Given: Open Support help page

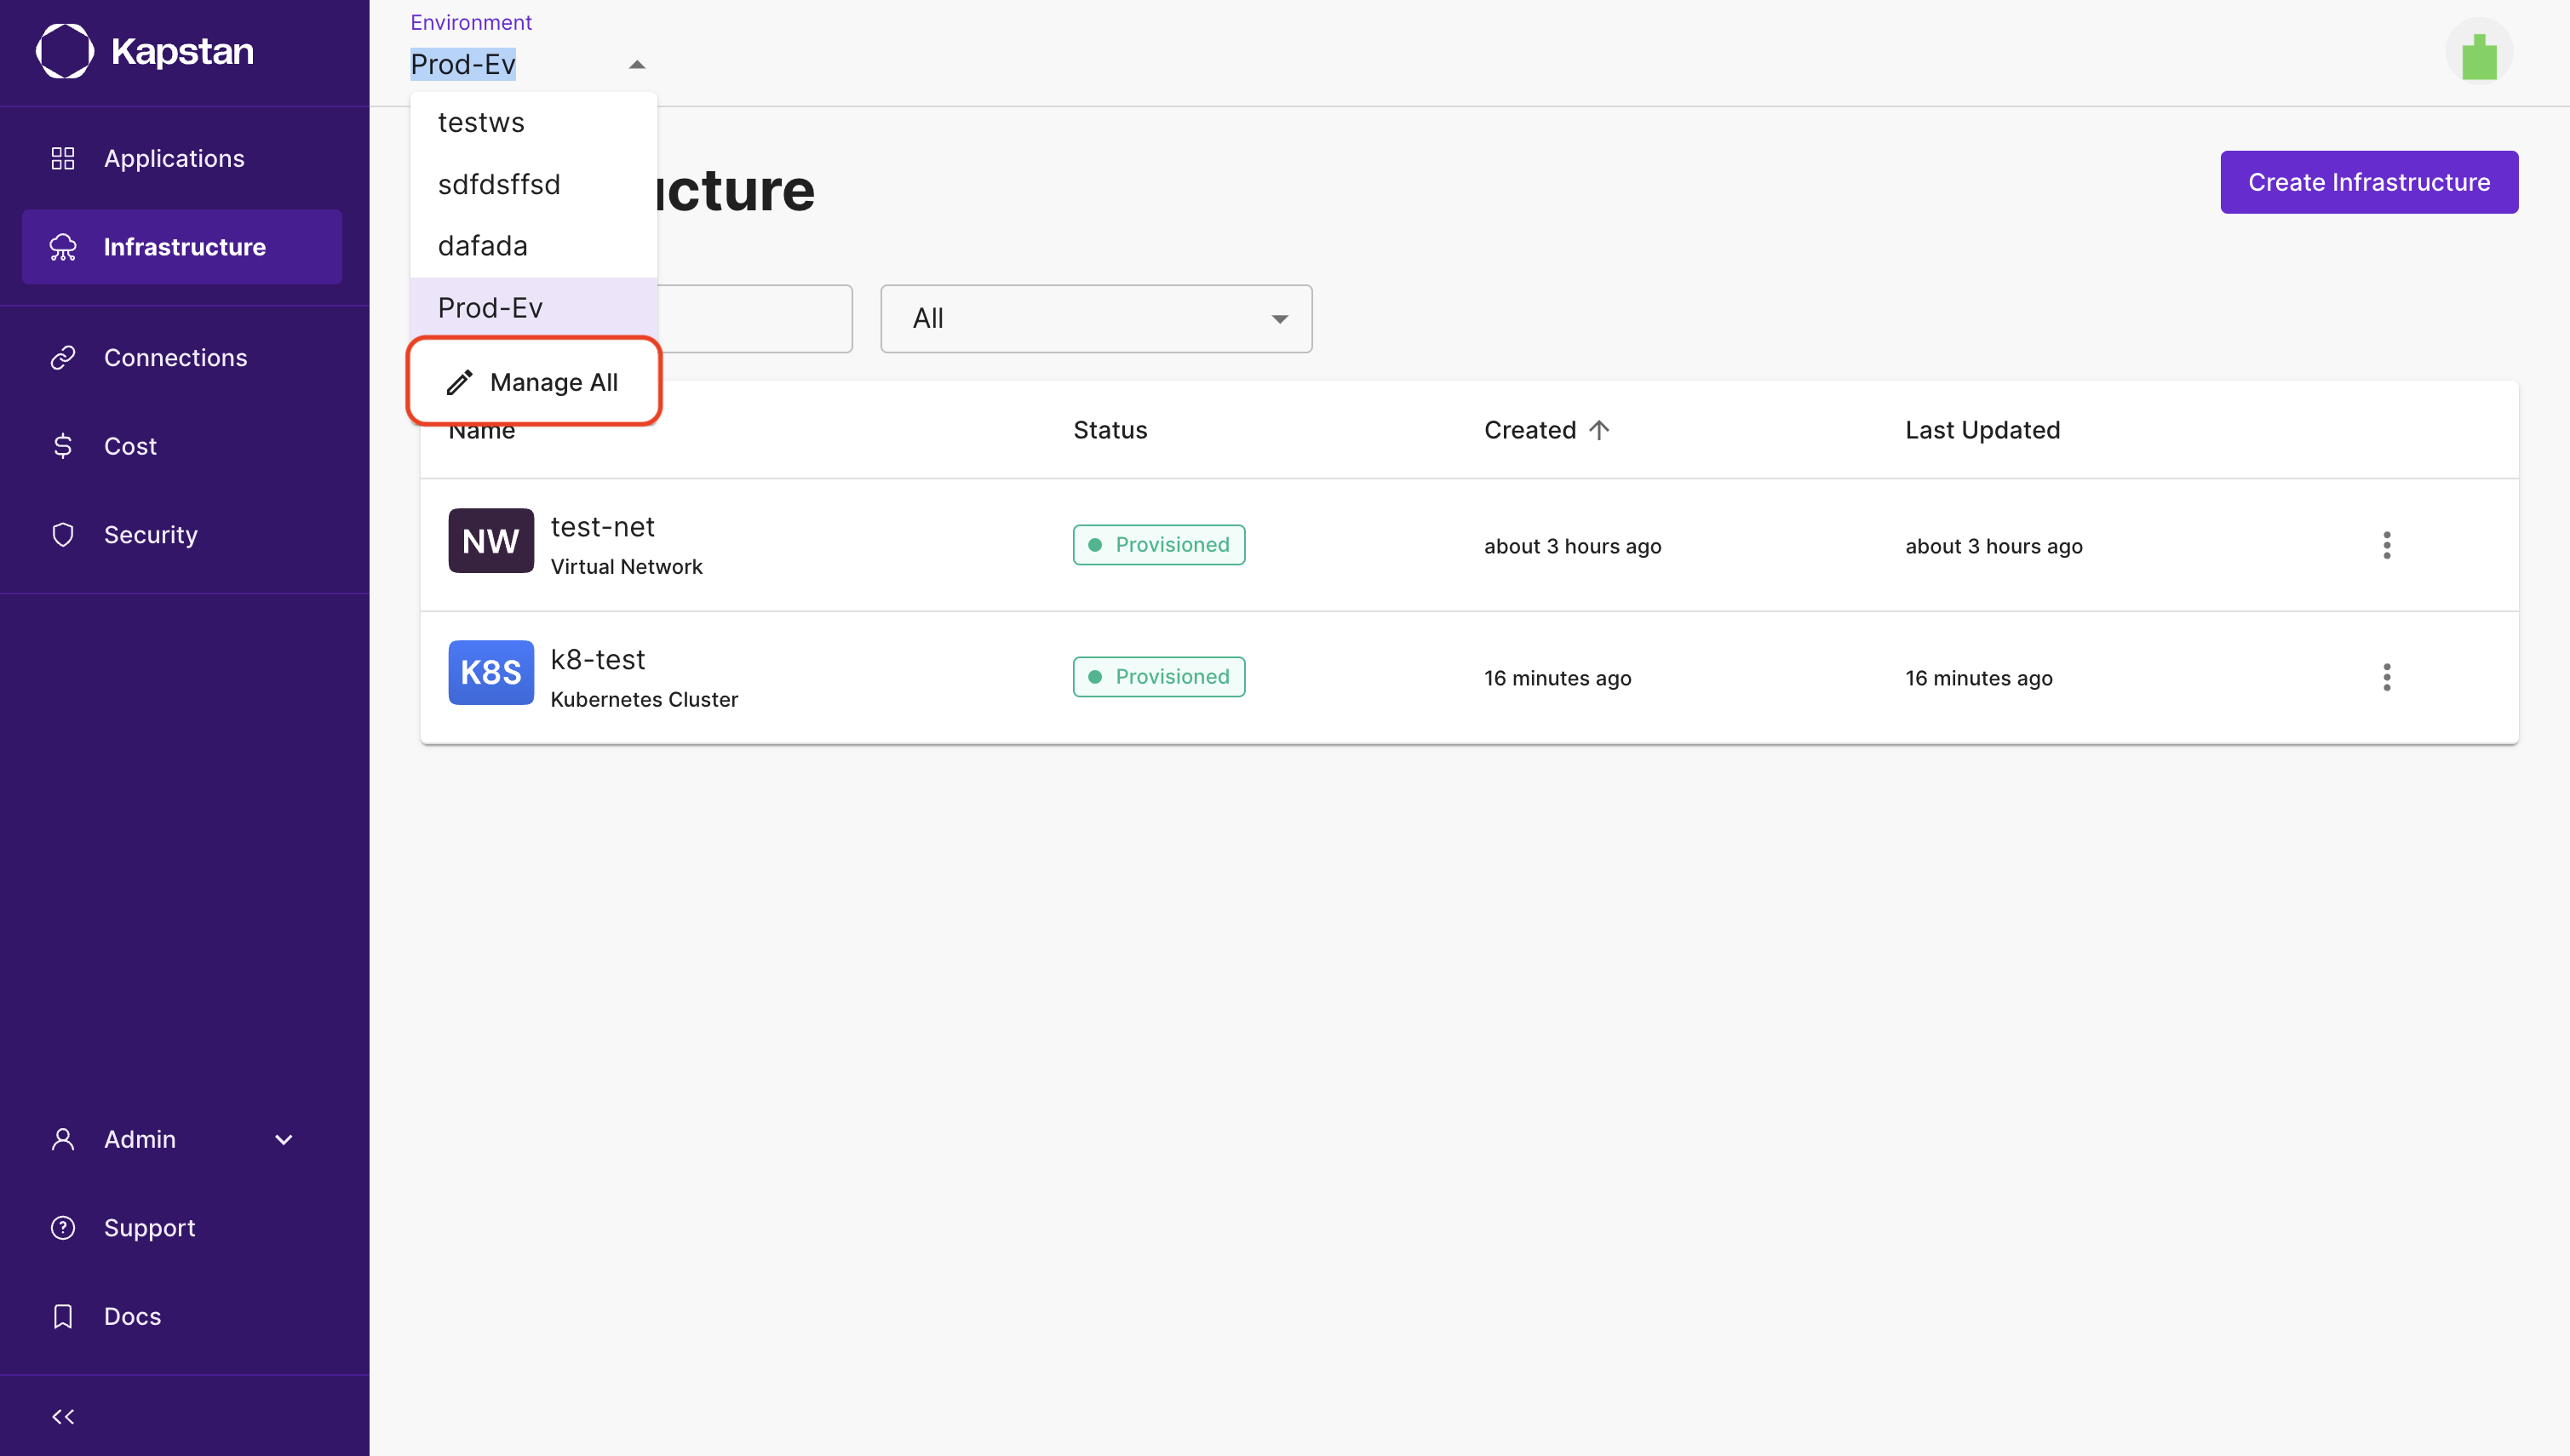Looking at the screenshot, I should (149, 1227).
